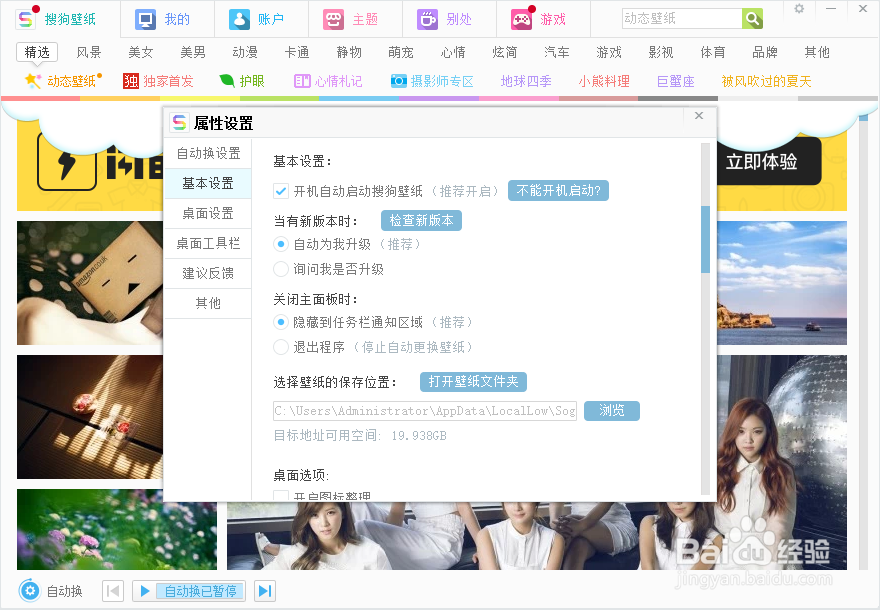Image resolution: width=880 pixels, height=610 pixels.
Task: Click the 独家首发 red icon
Action: coord(131,81)
